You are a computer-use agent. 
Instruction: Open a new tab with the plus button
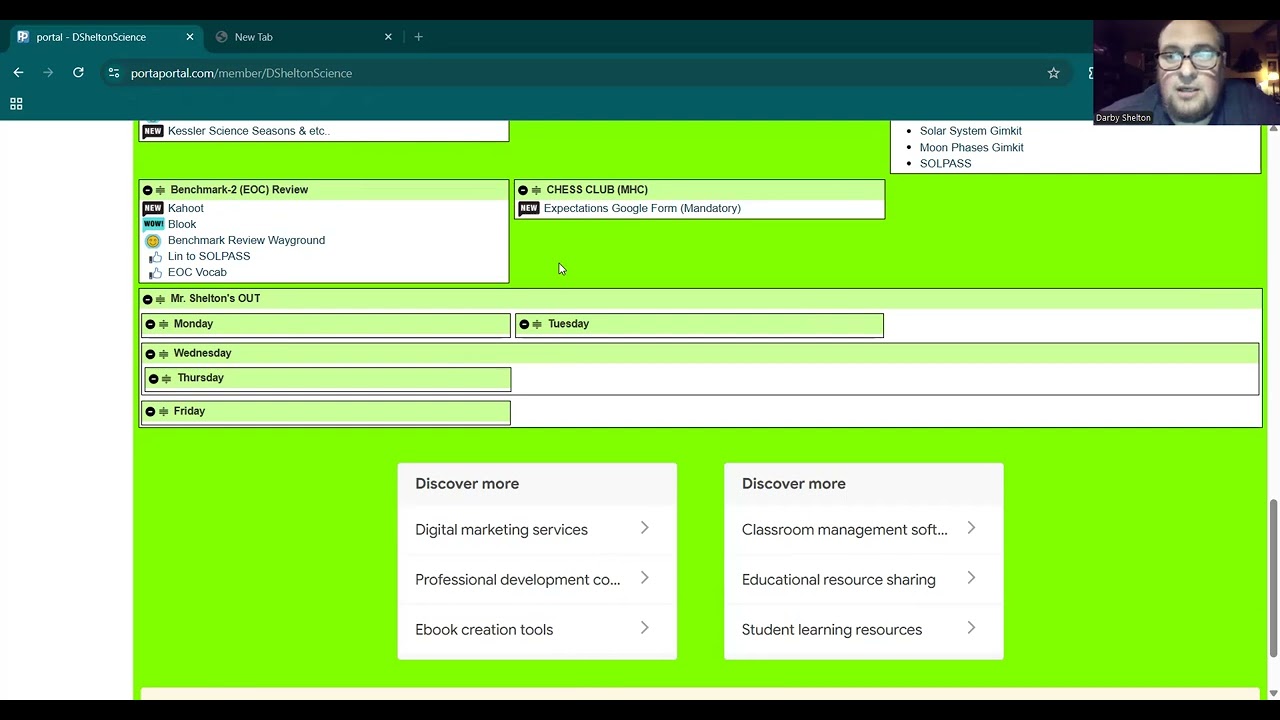[419, 37]
